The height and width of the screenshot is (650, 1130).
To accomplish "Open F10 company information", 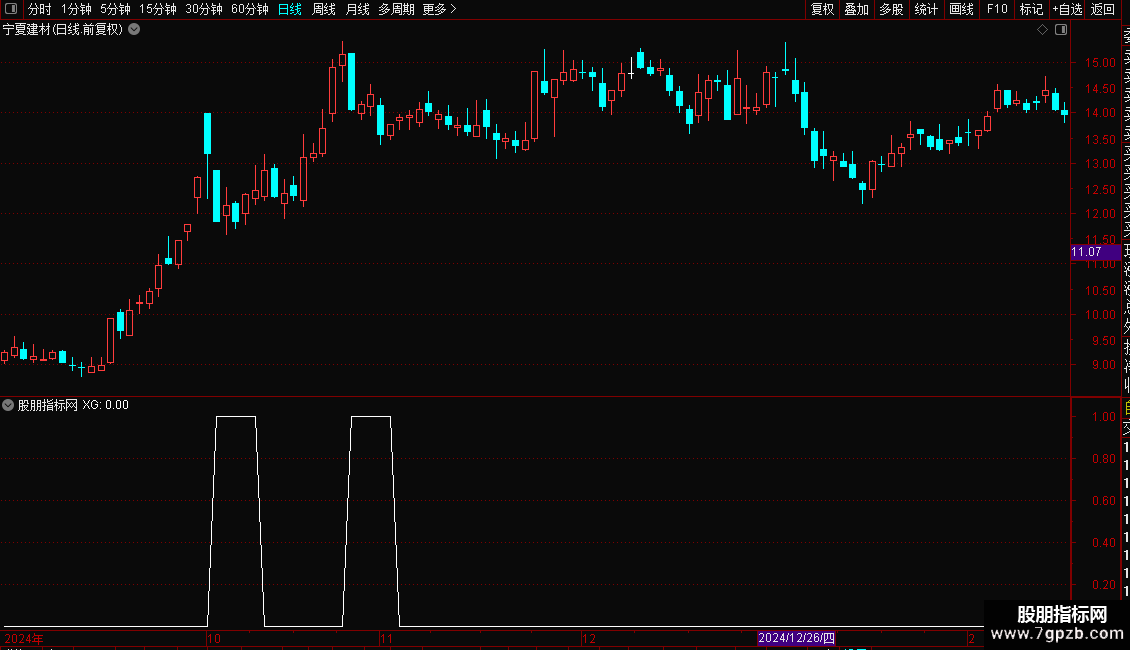I will pyautogui.click(x=997, y=9).
